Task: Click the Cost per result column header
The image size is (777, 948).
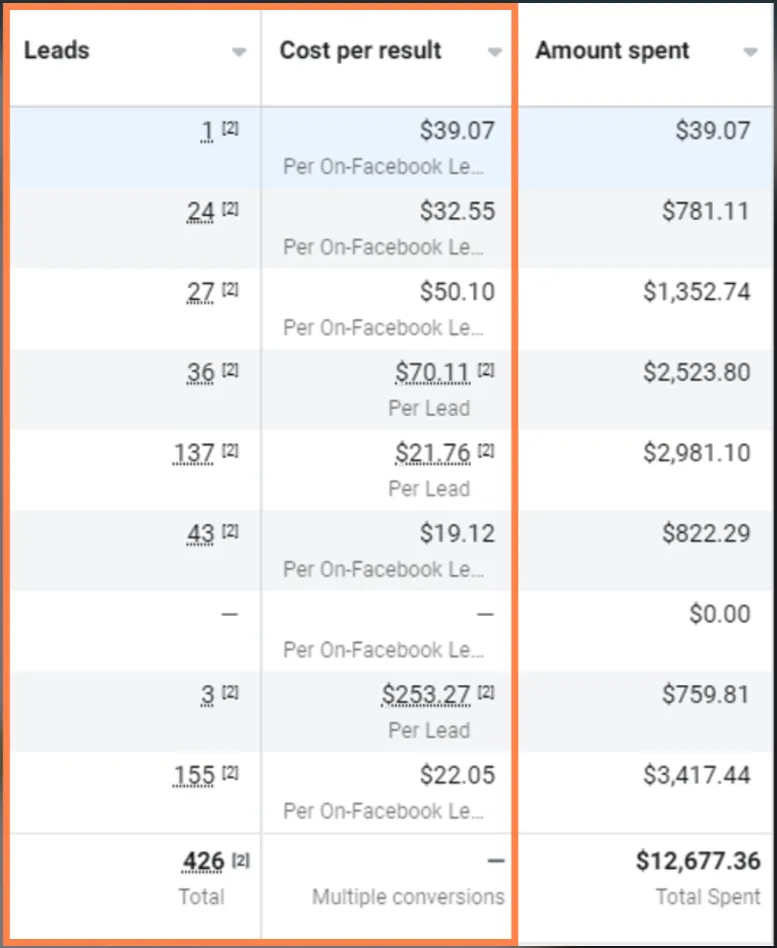Action: (360, 50)
